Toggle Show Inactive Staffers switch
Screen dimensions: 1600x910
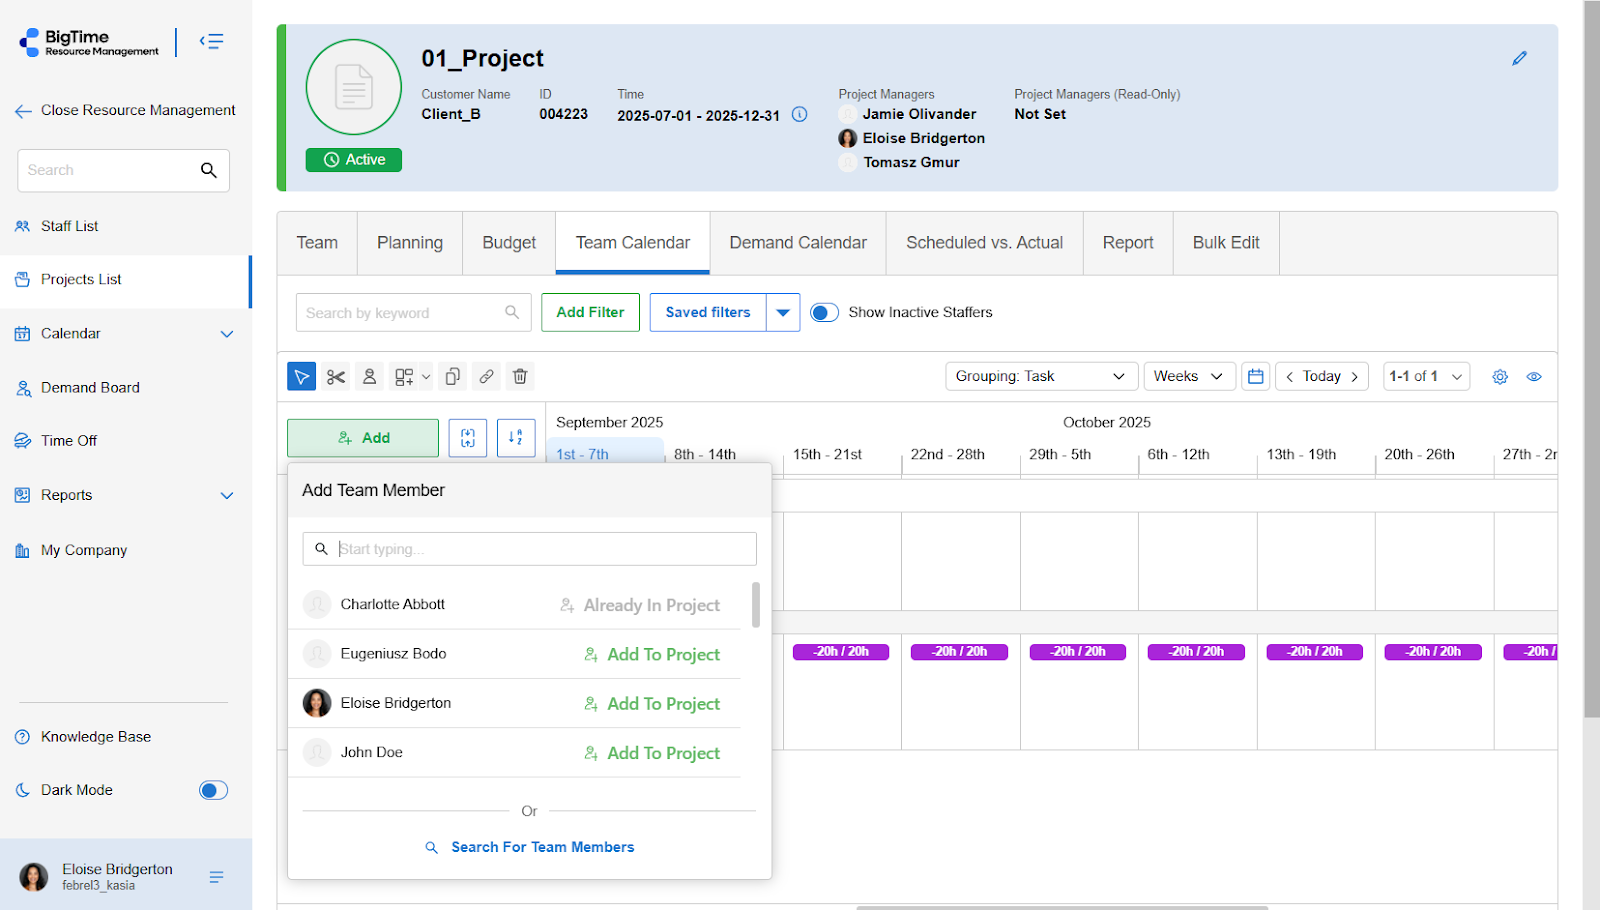point(824,313)
